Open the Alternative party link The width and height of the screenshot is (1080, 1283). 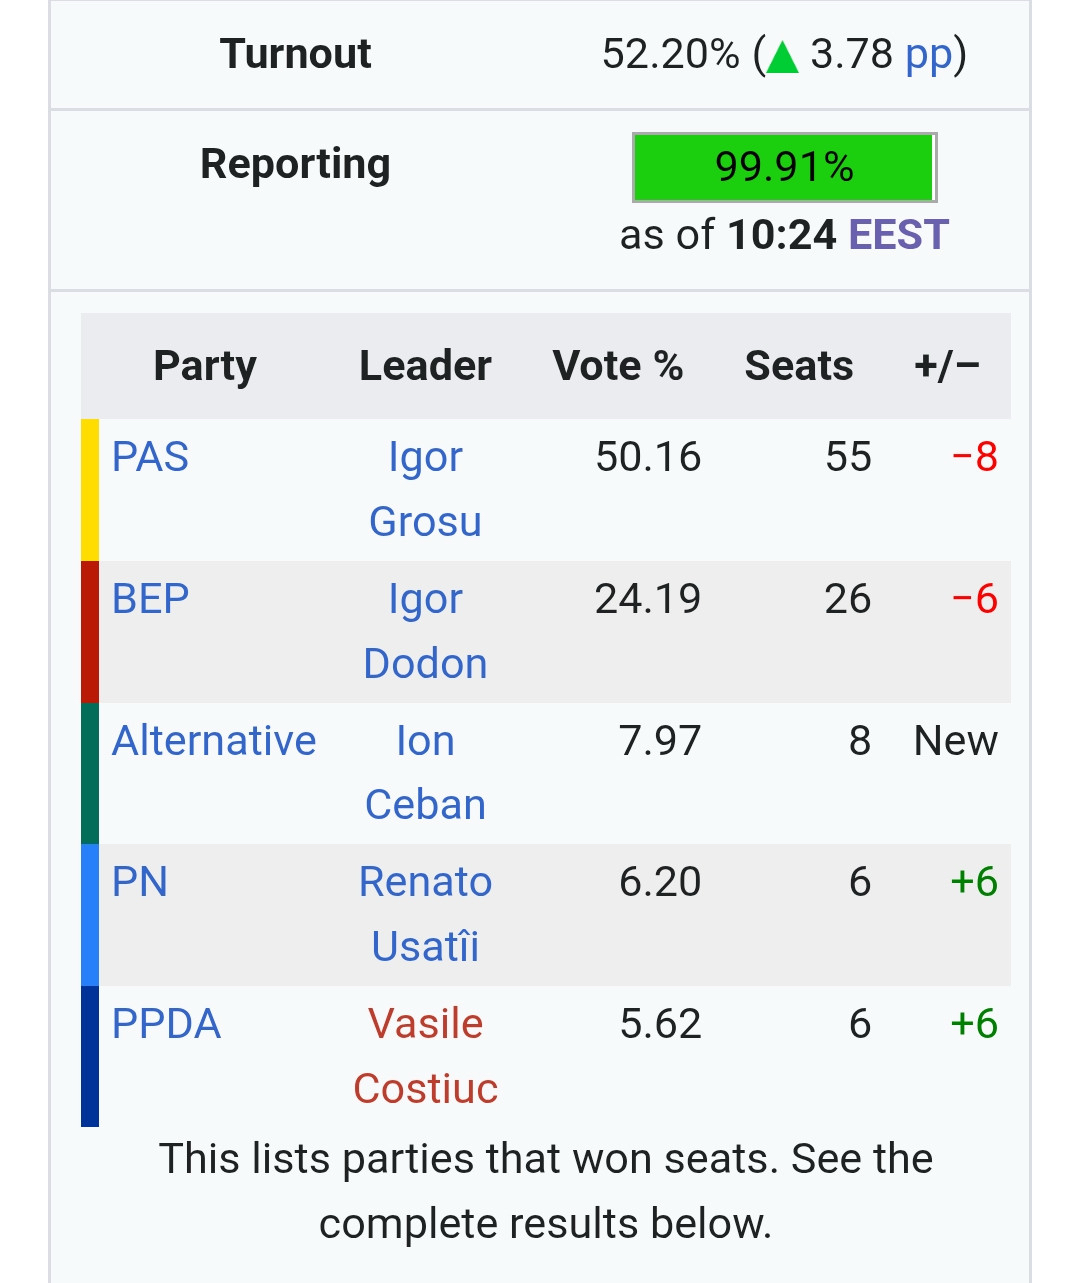pyautogui.click(x=214, y=741)
